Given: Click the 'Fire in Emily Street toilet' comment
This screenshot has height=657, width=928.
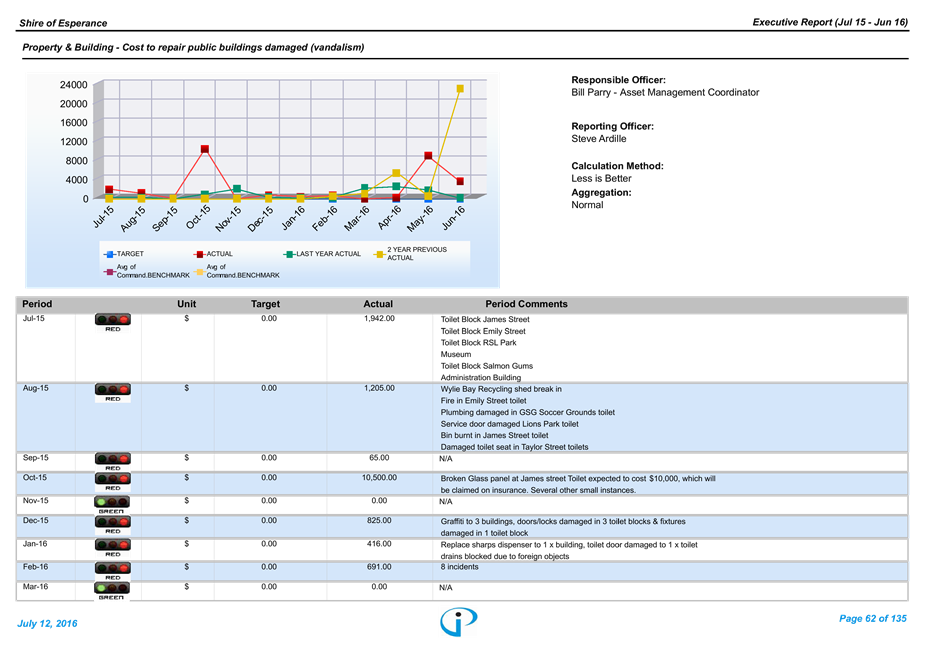Looking at the screenshot, I should tap(484, 401).
